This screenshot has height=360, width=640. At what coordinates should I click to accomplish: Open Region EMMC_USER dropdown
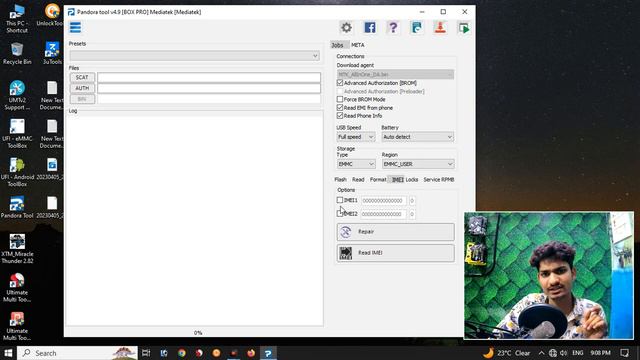pyautogui.click(x=418, y=164)
